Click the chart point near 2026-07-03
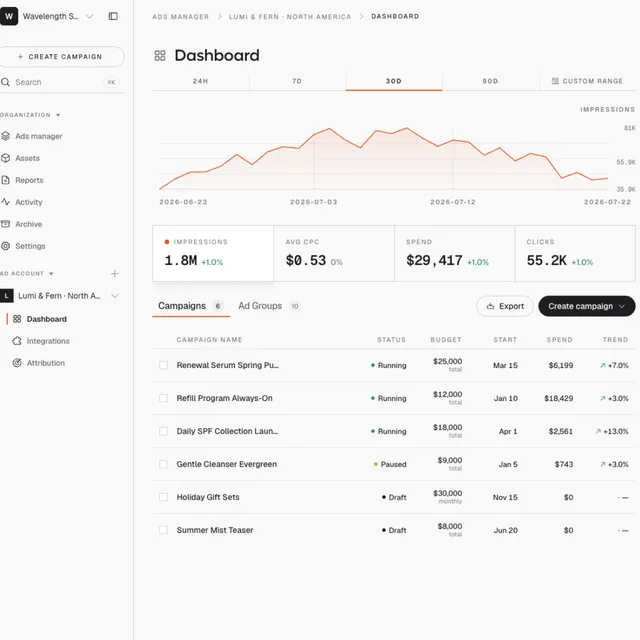The height and width of the screenshot is (640, 640). click(x=314, y=134)
